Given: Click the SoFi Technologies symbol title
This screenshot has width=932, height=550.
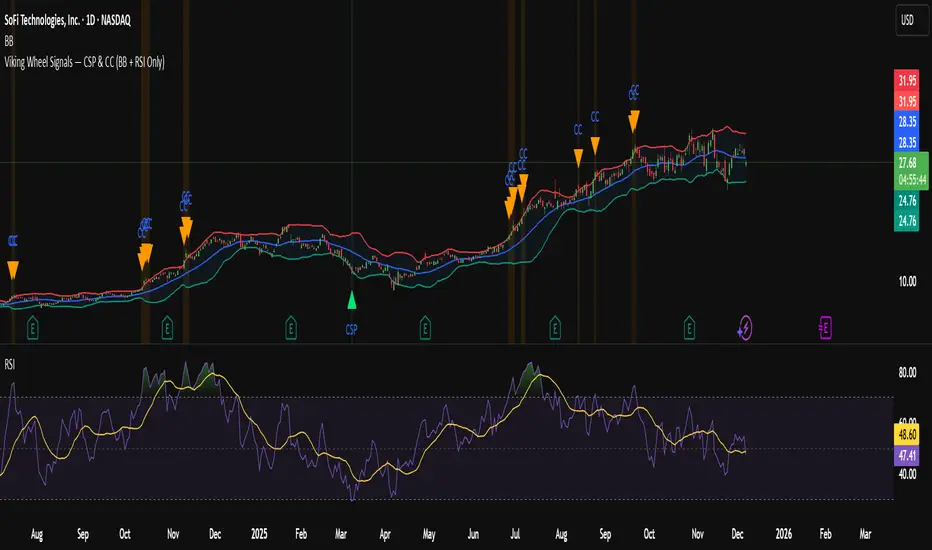Looking at the screenshot, I should [67, 20].
